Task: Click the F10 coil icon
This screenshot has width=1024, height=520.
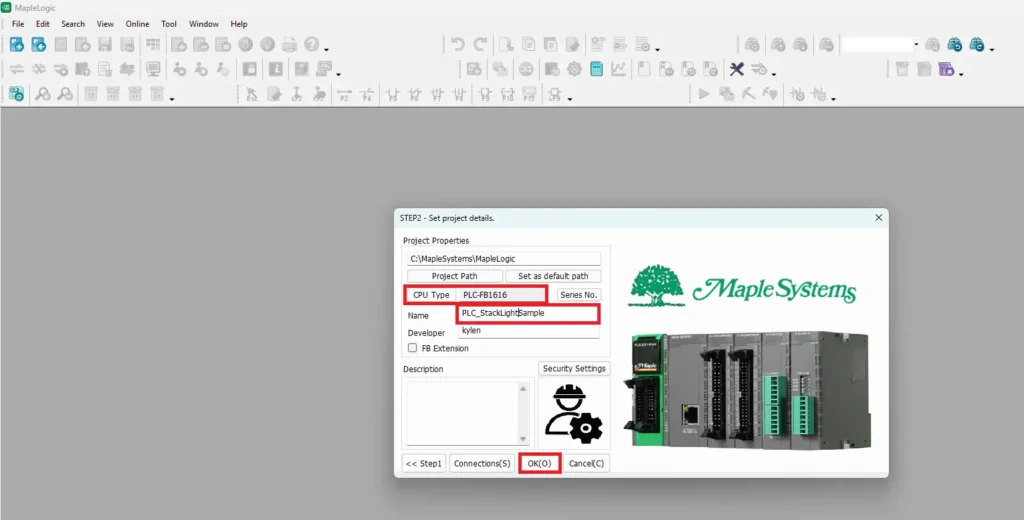Action: coord(507,93)
